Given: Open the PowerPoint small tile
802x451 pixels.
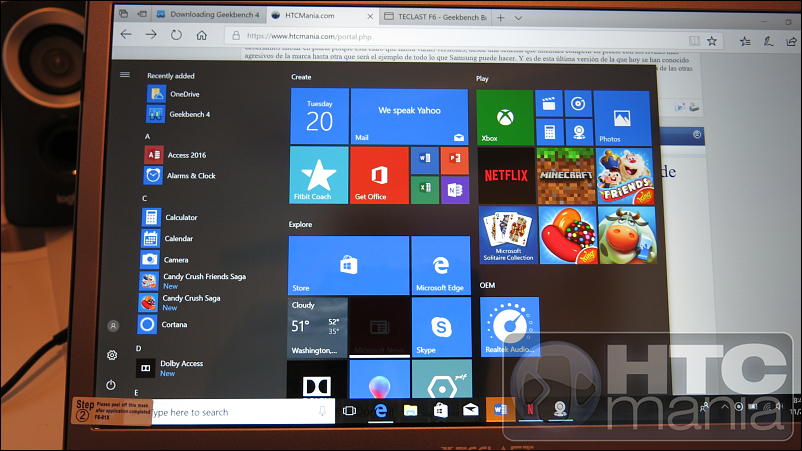Looking at the screenshot, I should [455, 161].
